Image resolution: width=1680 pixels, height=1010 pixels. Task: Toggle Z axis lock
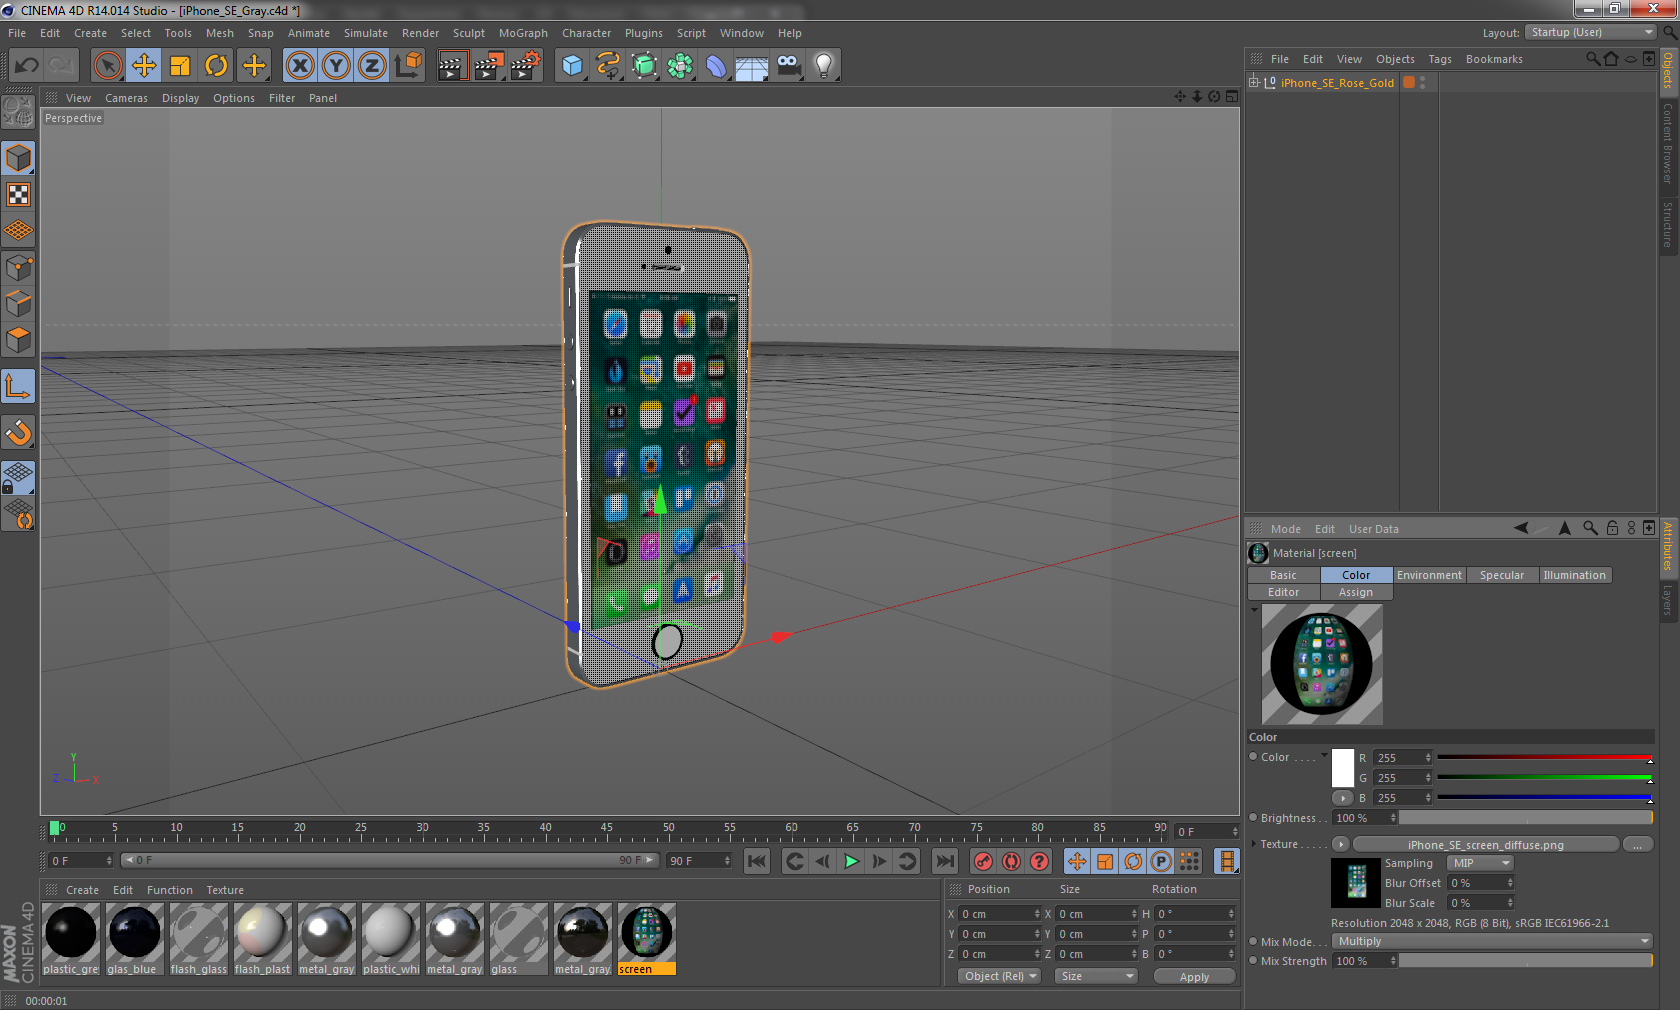pos(372,66)
